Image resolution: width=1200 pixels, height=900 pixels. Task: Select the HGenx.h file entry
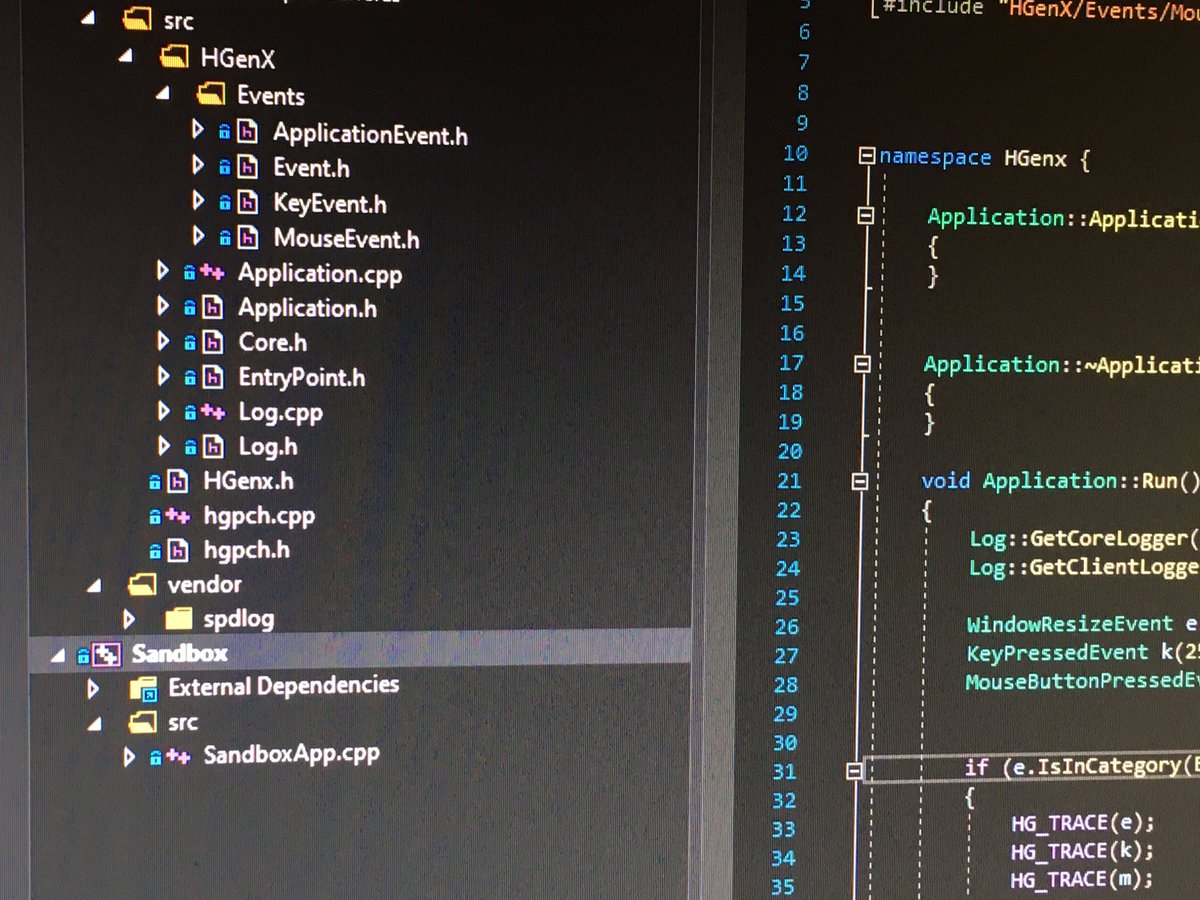coord(248,481)
